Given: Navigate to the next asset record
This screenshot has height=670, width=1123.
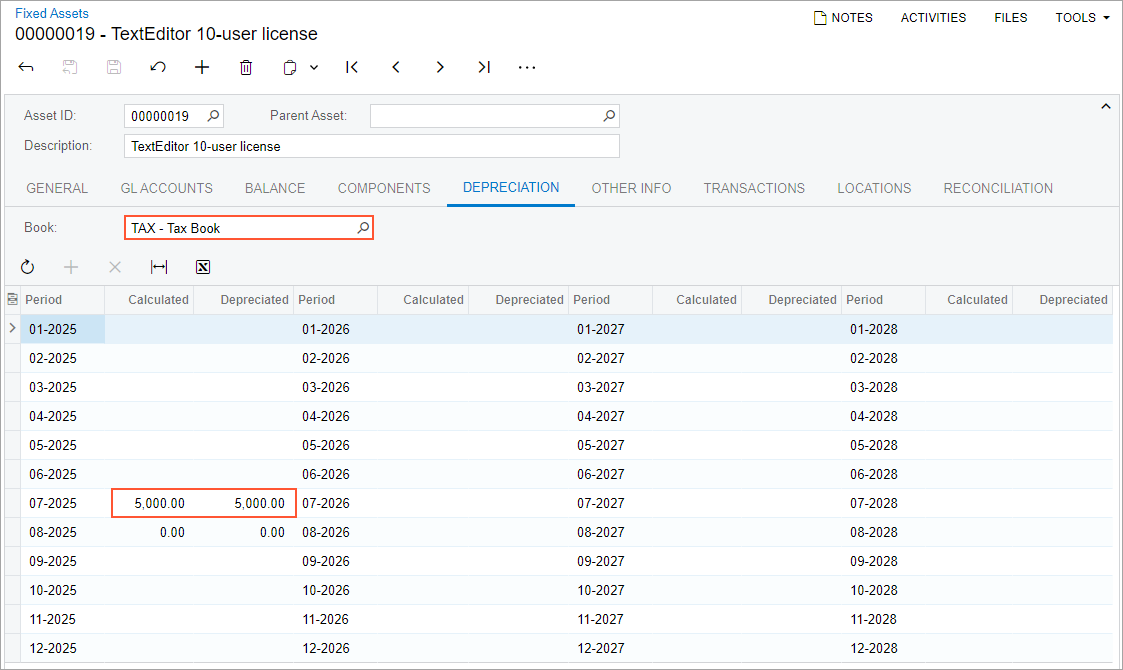Looking at the screenshot, I should [440, 67].
